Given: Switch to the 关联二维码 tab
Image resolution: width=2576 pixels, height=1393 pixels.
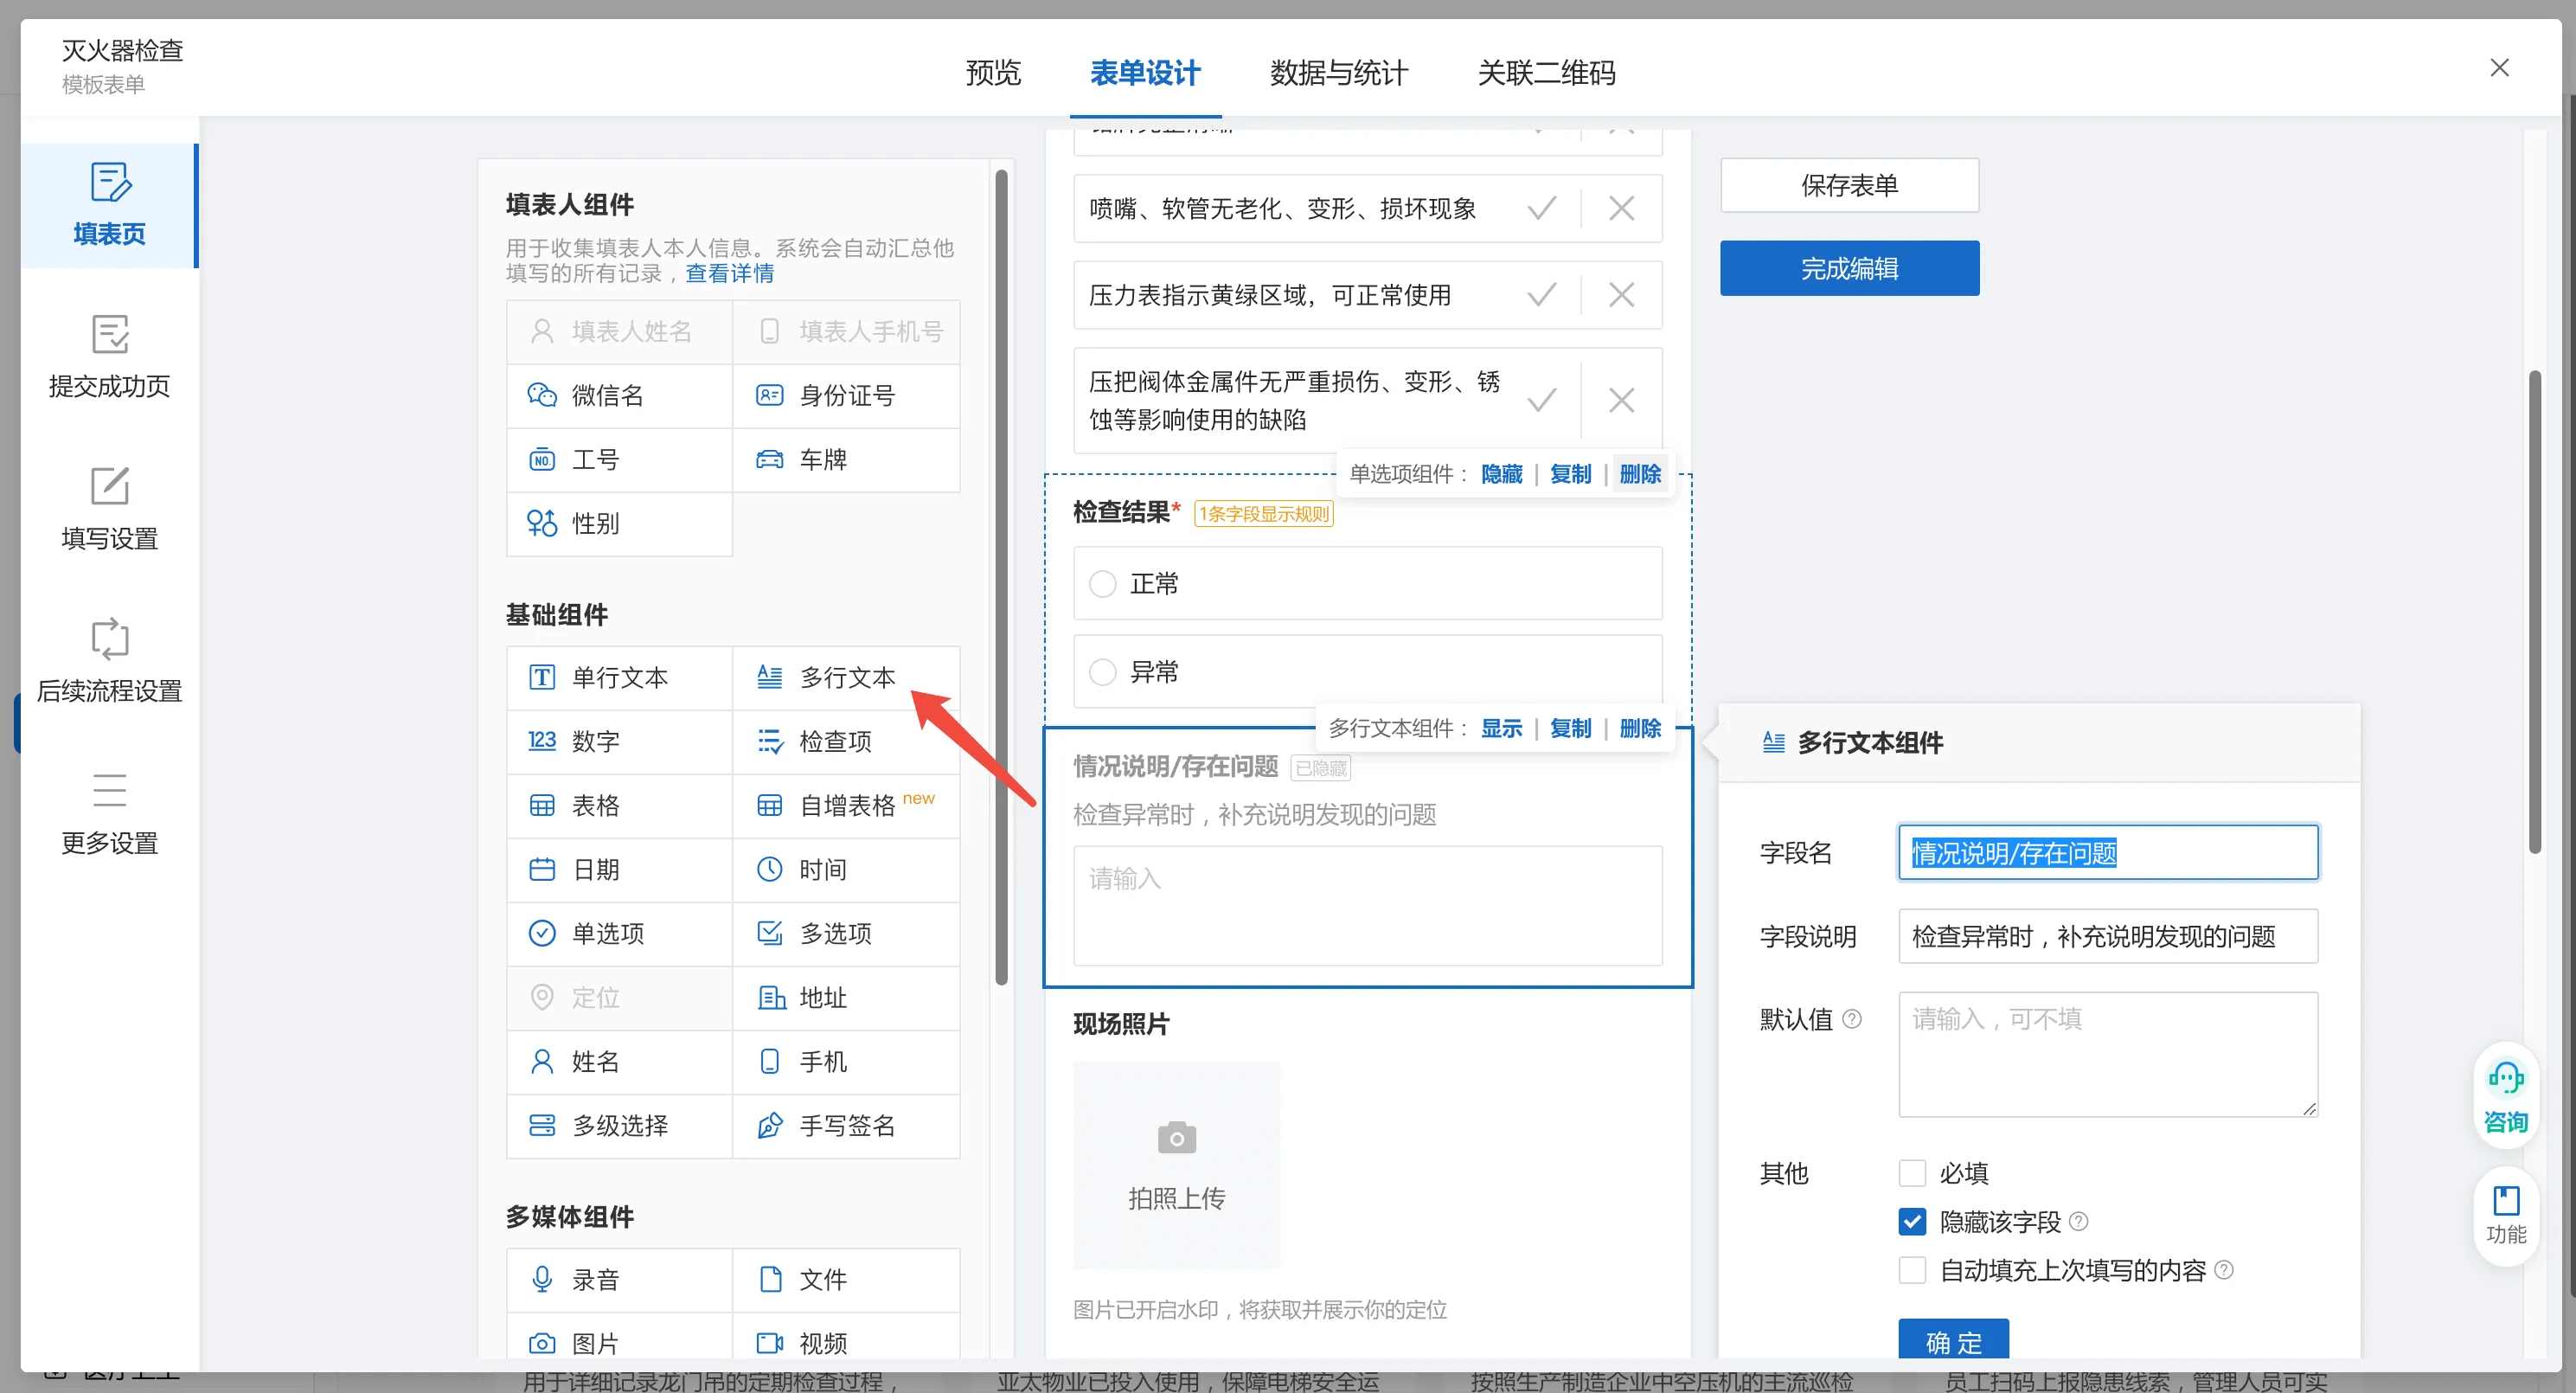Looking at the screenshot, I should click(1546, 73).
